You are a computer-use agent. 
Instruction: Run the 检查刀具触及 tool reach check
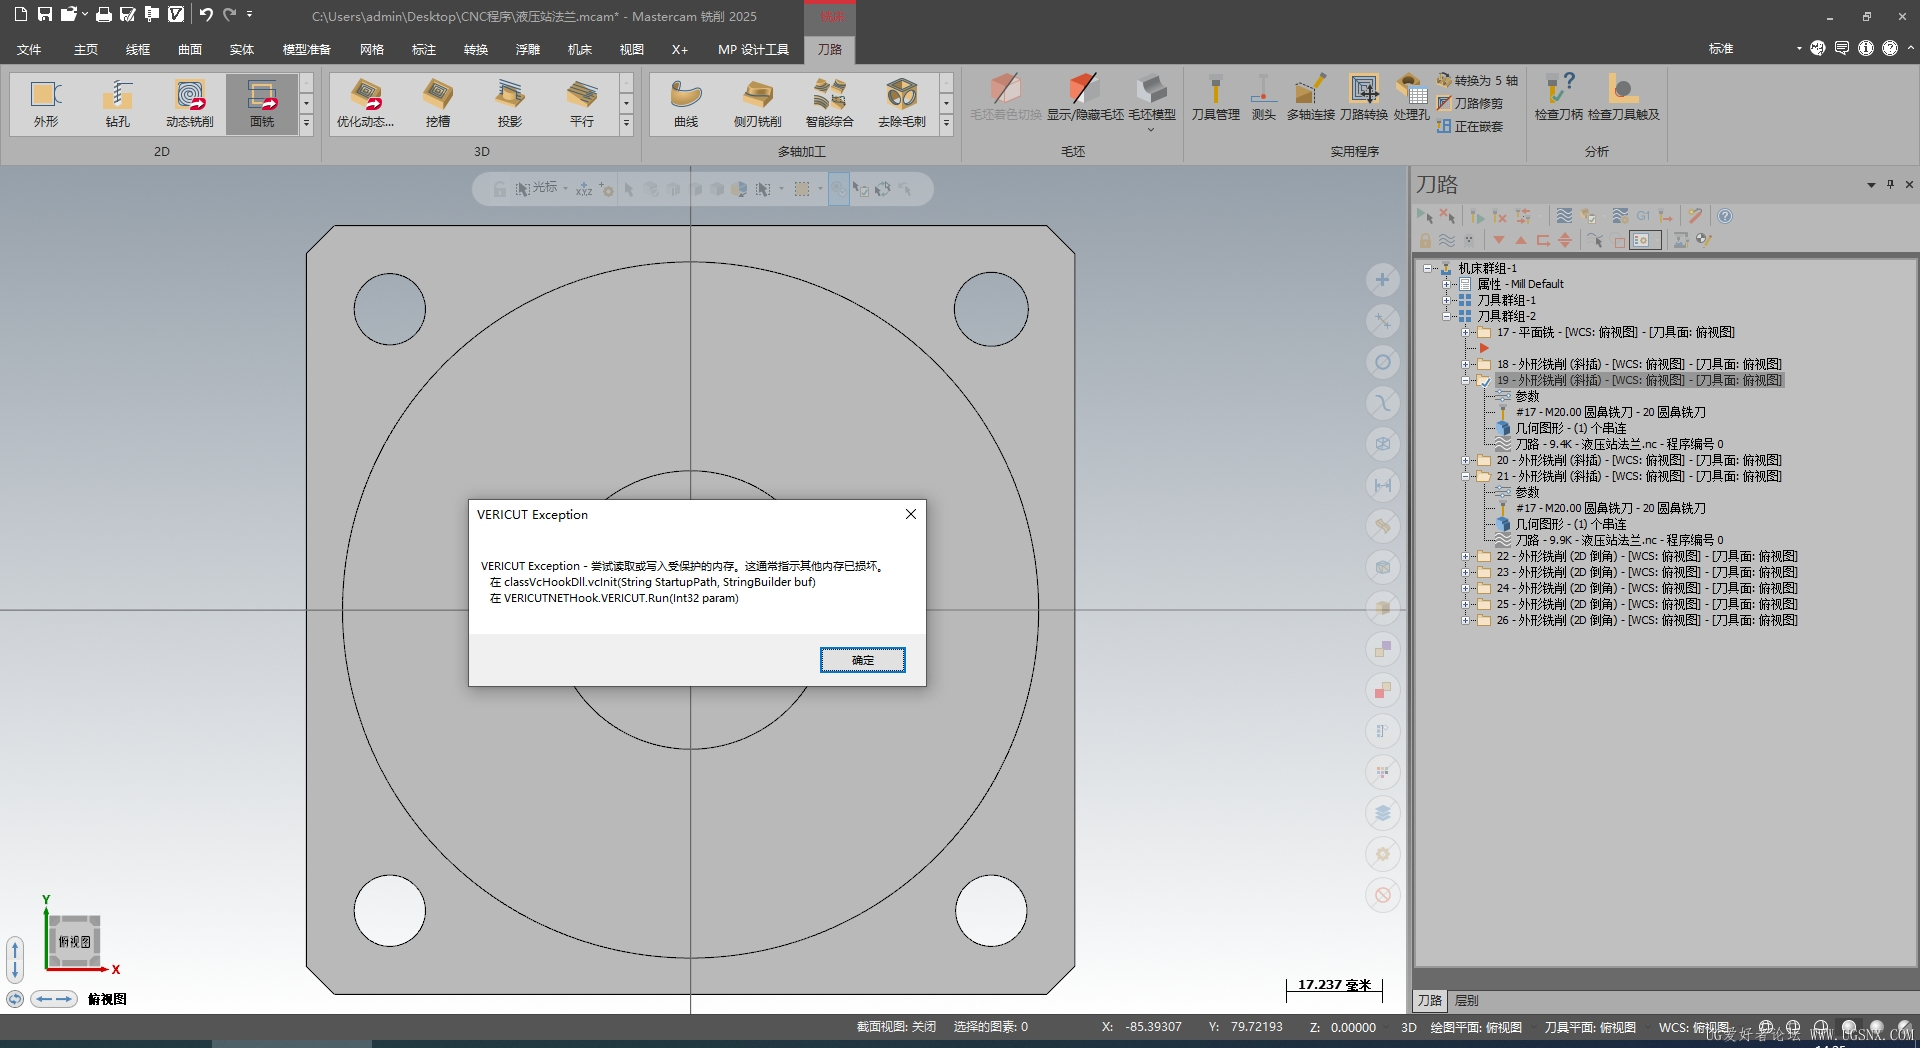click(1623, 98)
